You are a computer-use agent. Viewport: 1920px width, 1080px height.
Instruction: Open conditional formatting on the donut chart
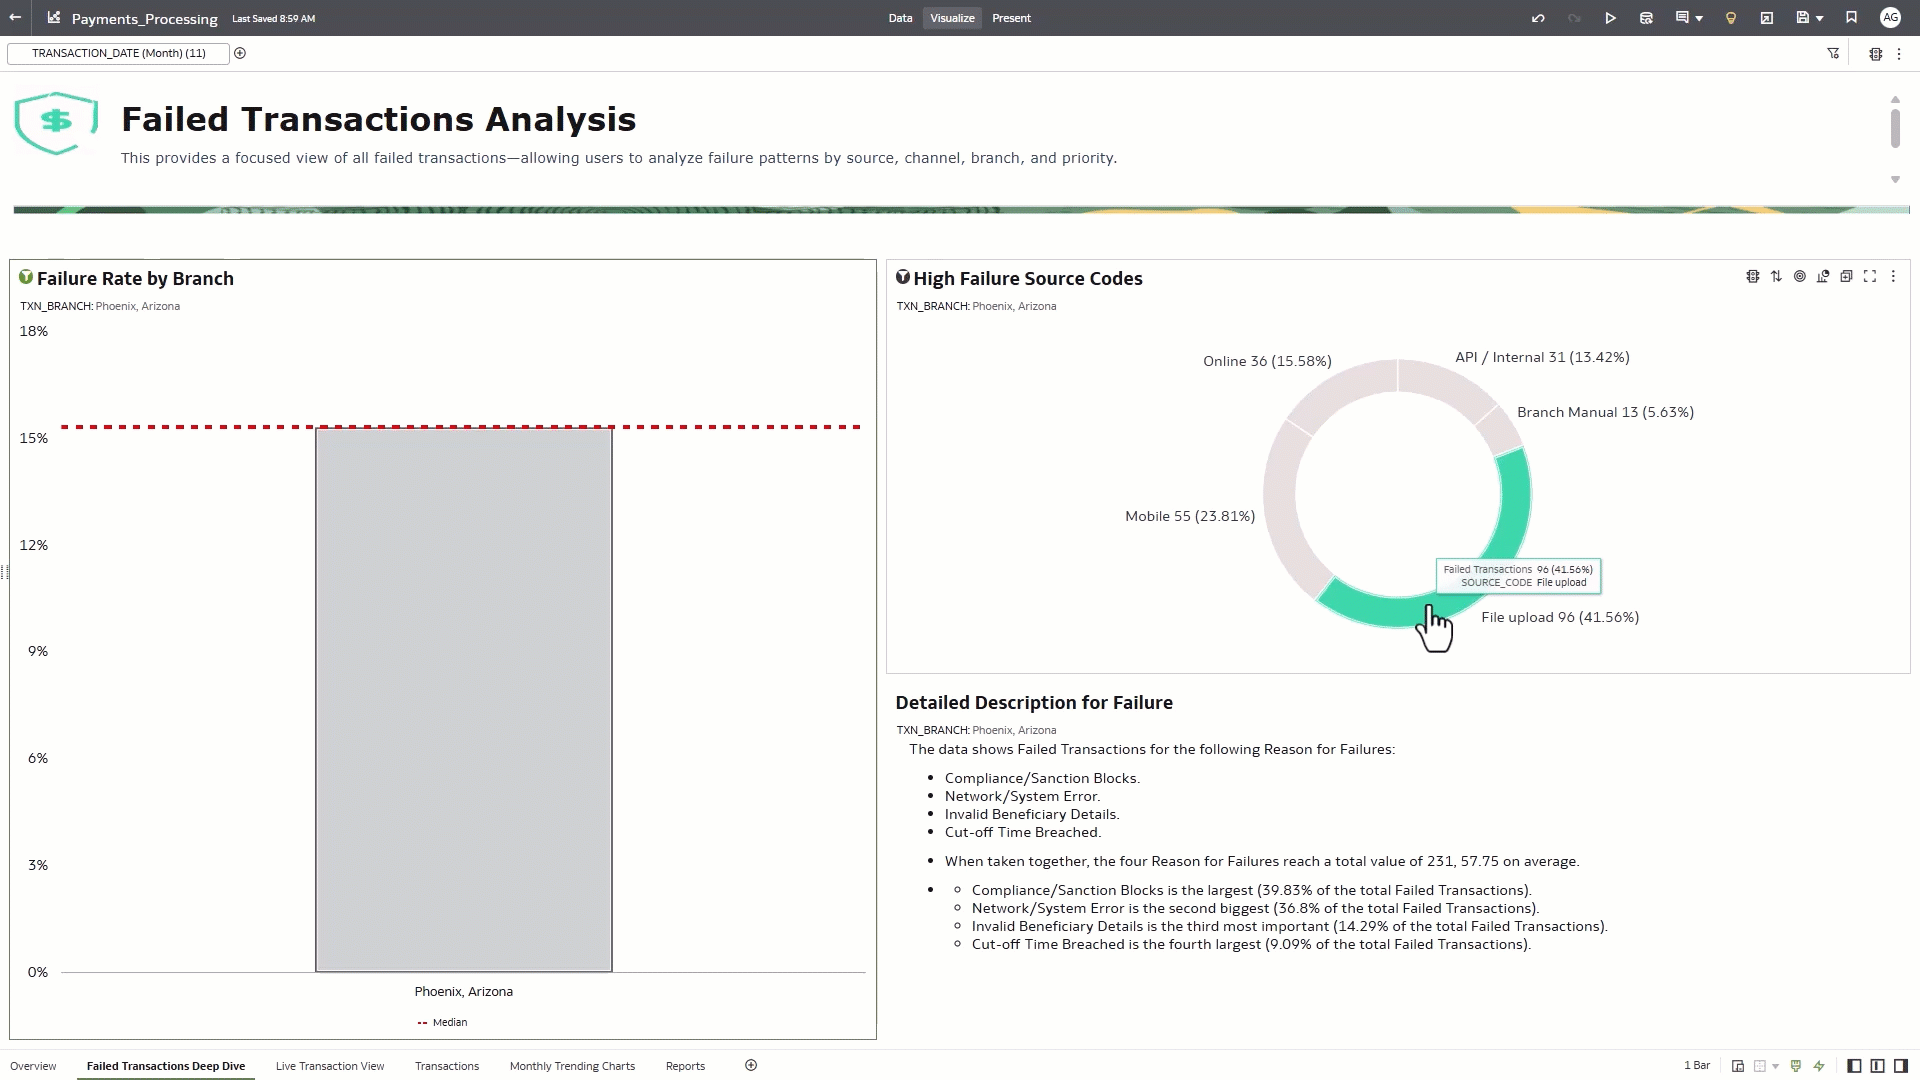click(x=1752, y=277)
